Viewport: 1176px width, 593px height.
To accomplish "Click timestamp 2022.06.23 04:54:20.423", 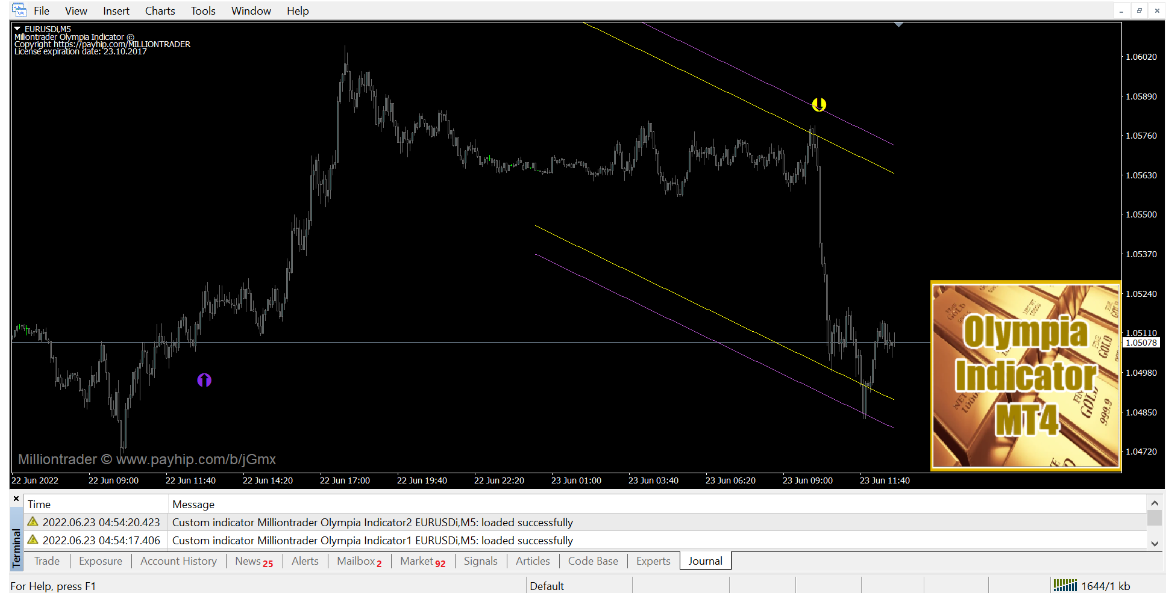I will 101,523.
